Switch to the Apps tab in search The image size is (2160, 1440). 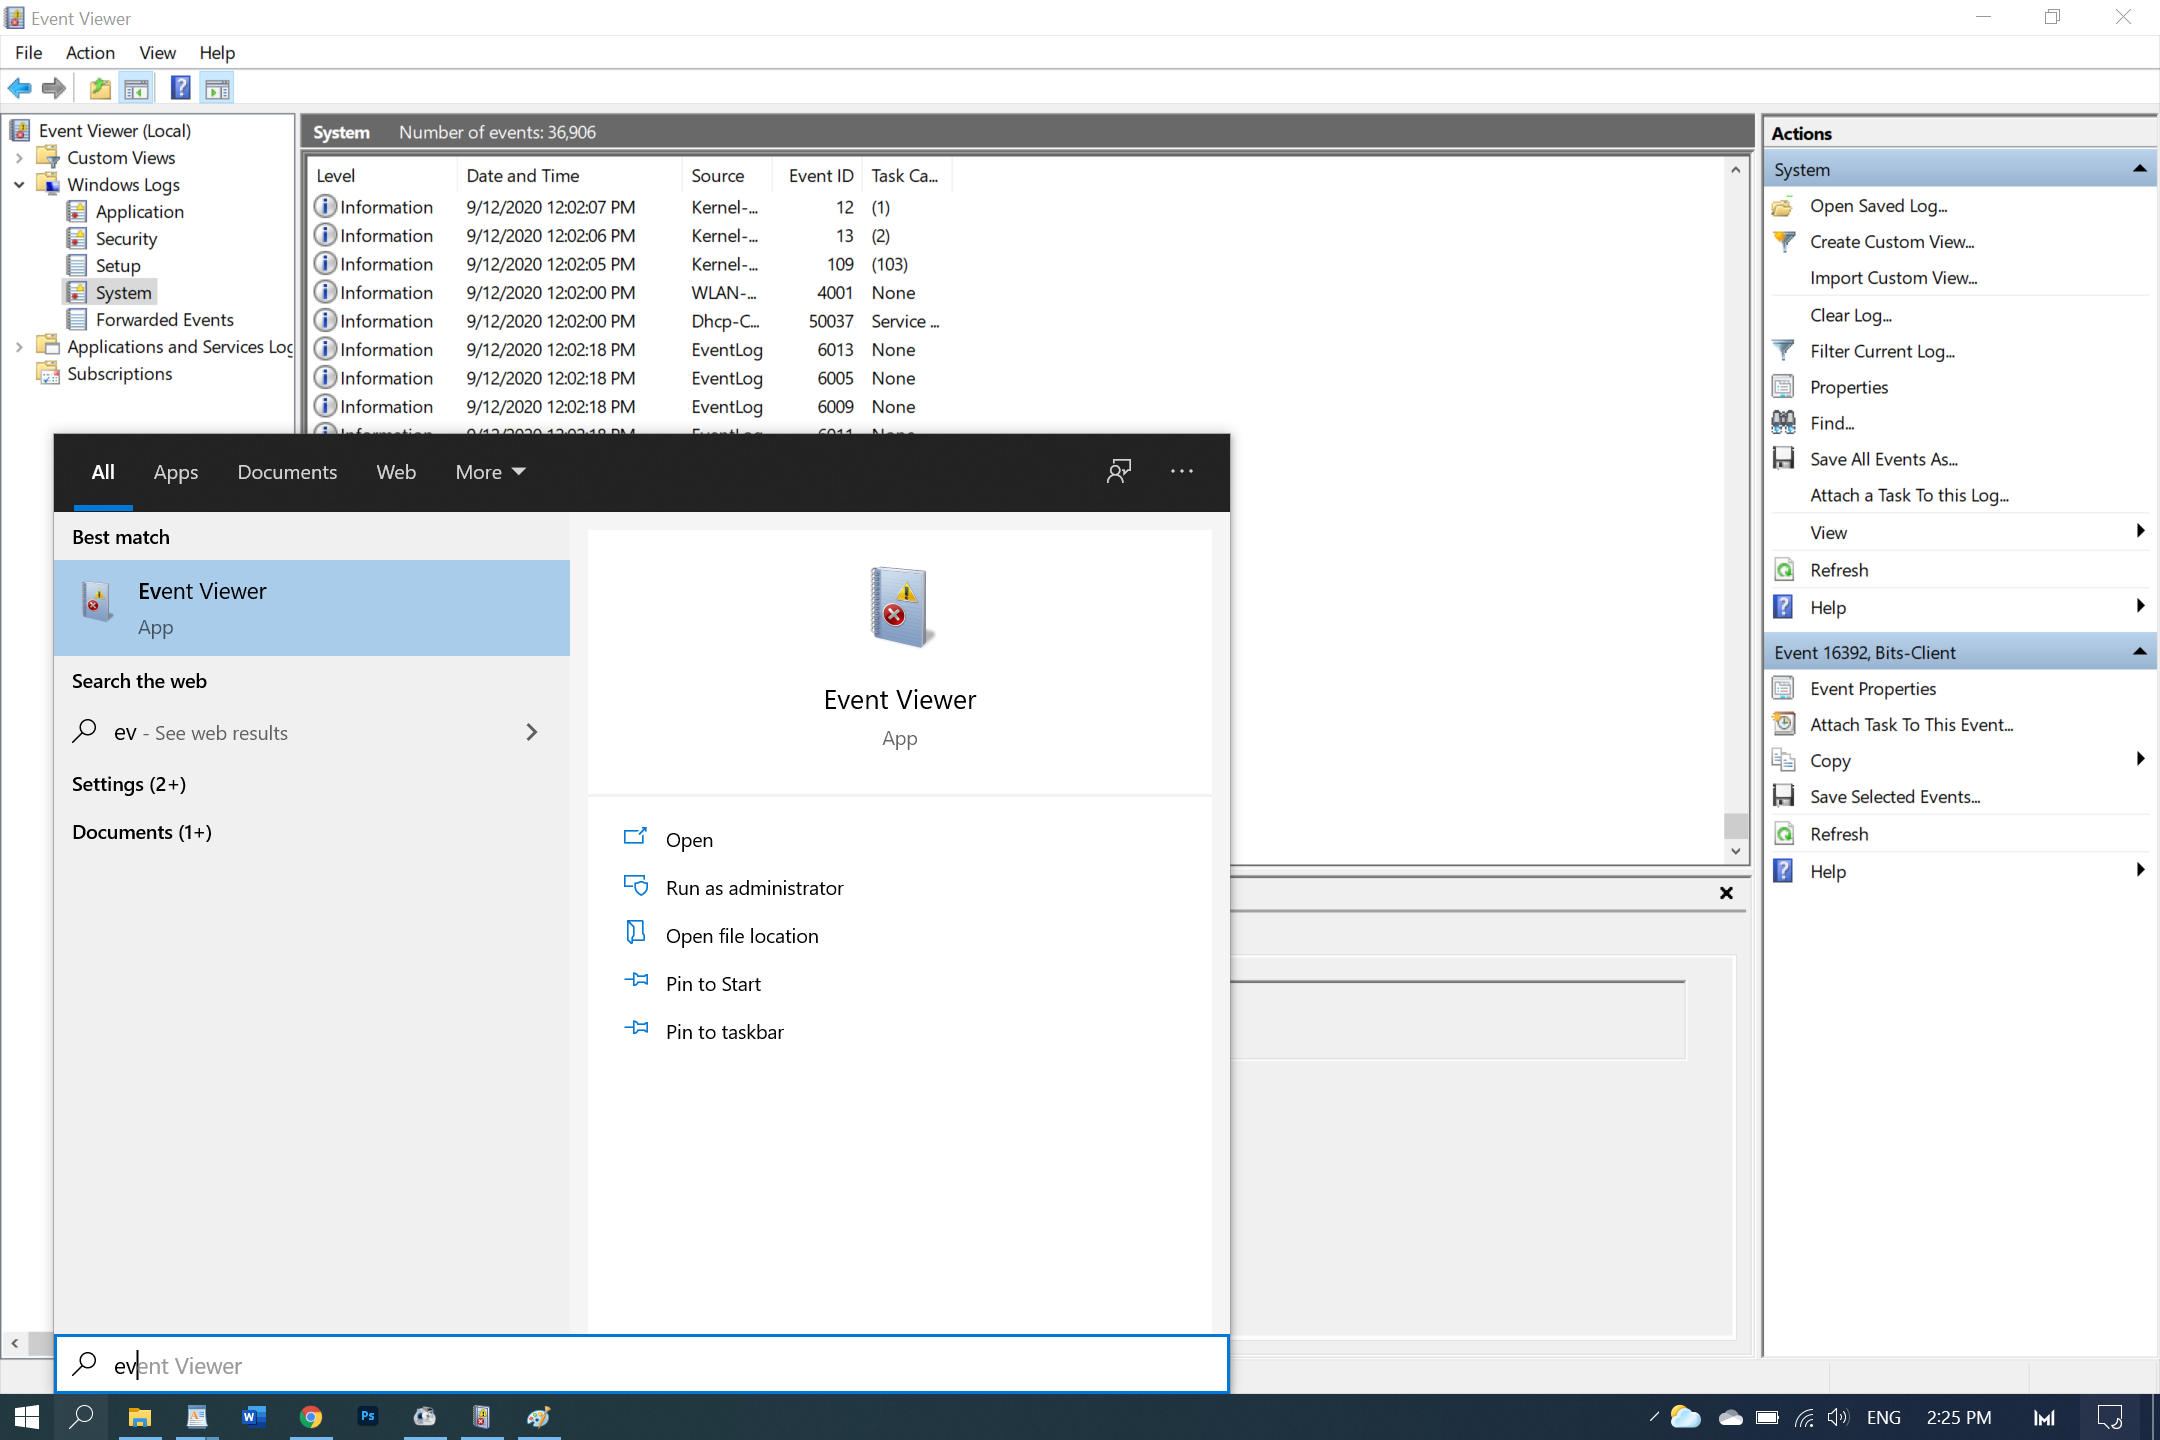pyautogui.click(x=176, y=472)
